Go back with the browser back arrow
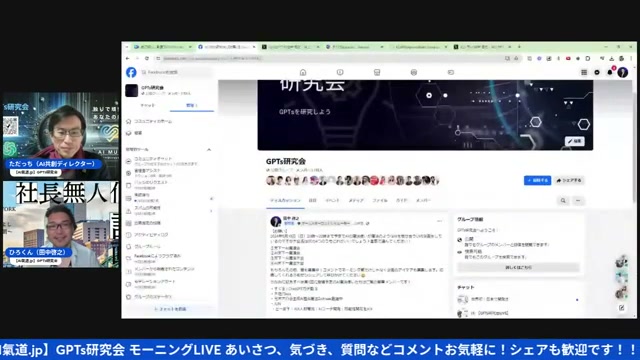This screenshot has width=640, height=360. pos(128,58)
